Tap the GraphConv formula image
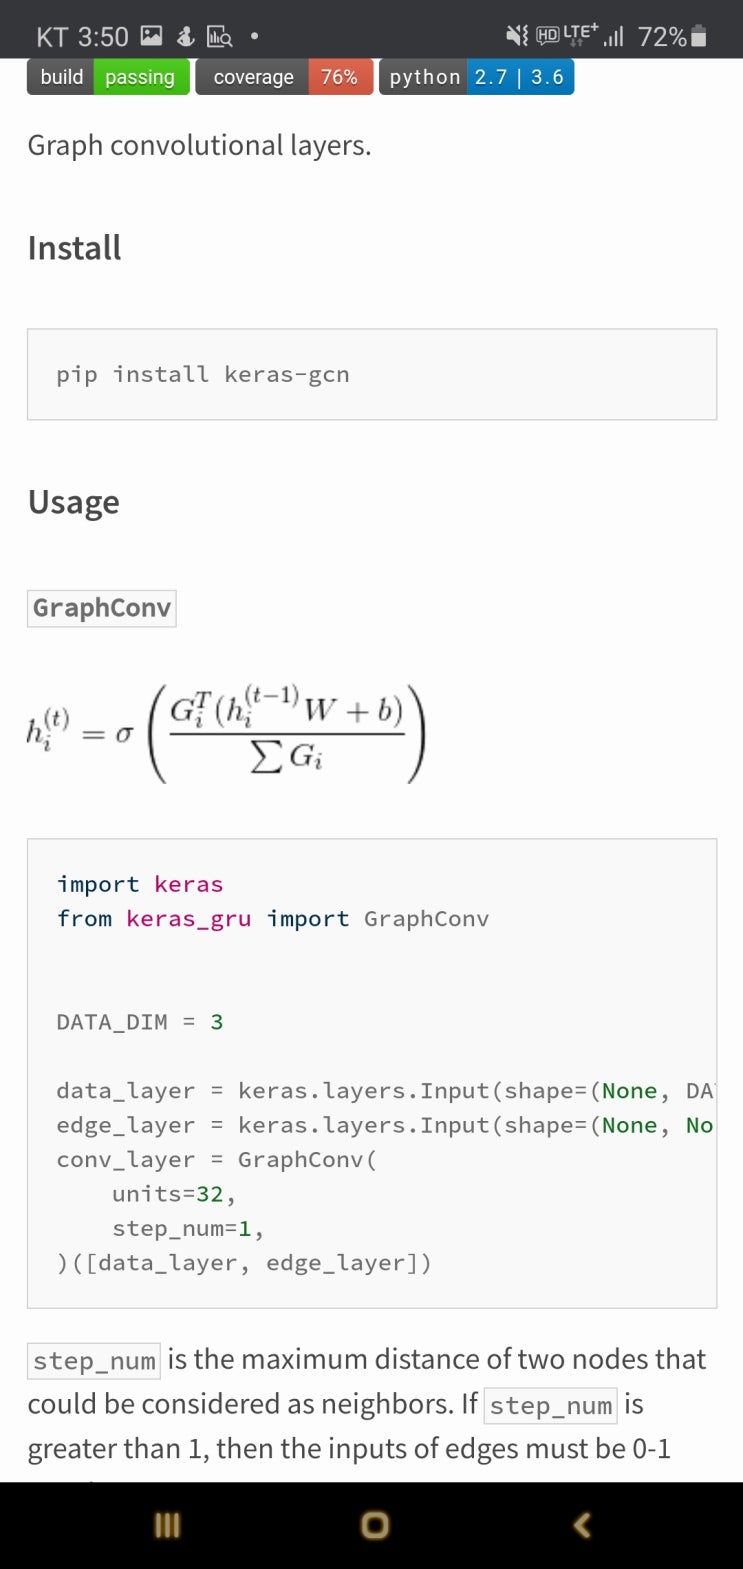Viewport: 743px width, 1569px height. point(227,735)
